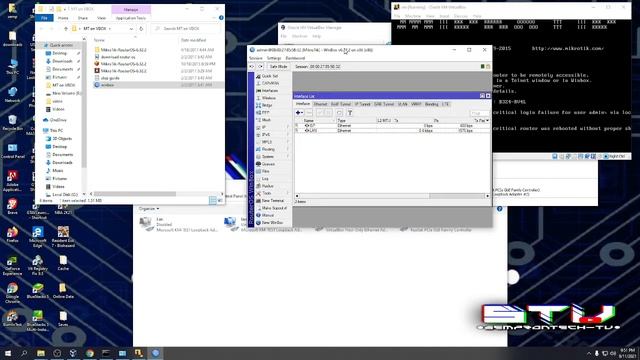
Task: Click the comment icon in Interface List toolbar
Action: coord(339,113)
